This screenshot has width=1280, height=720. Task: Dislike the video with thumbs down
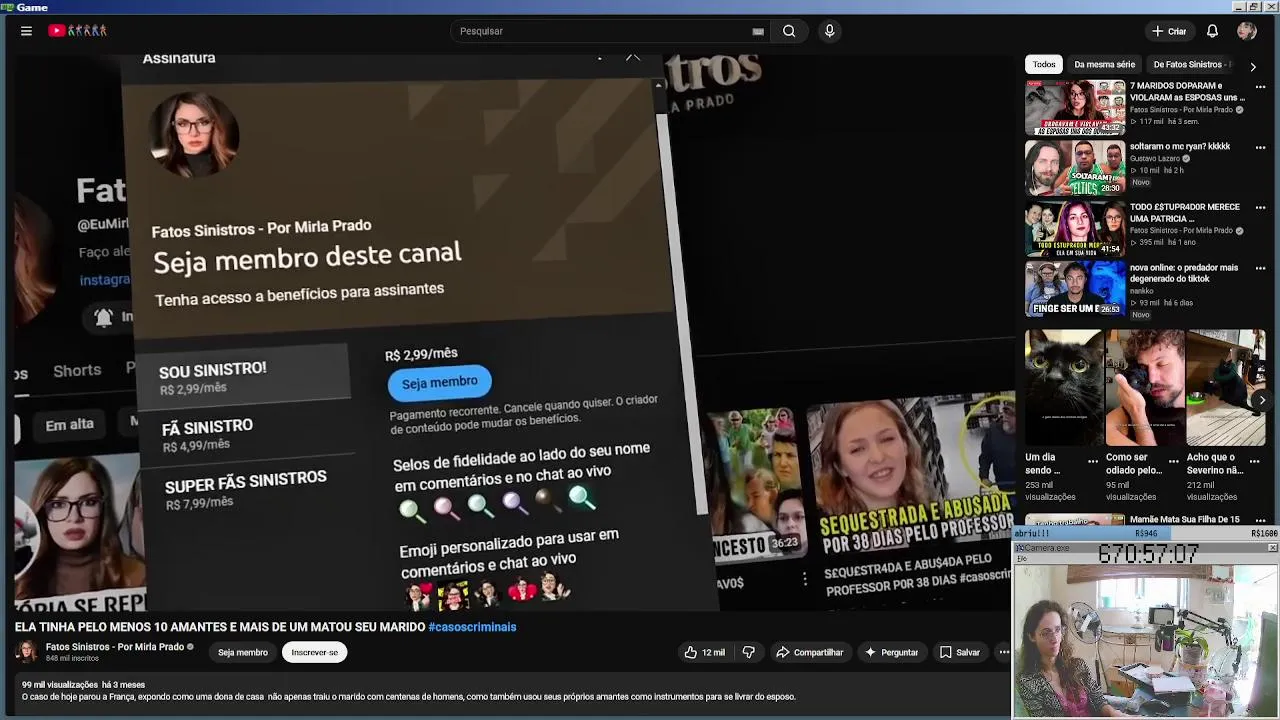tap(748, 652)
